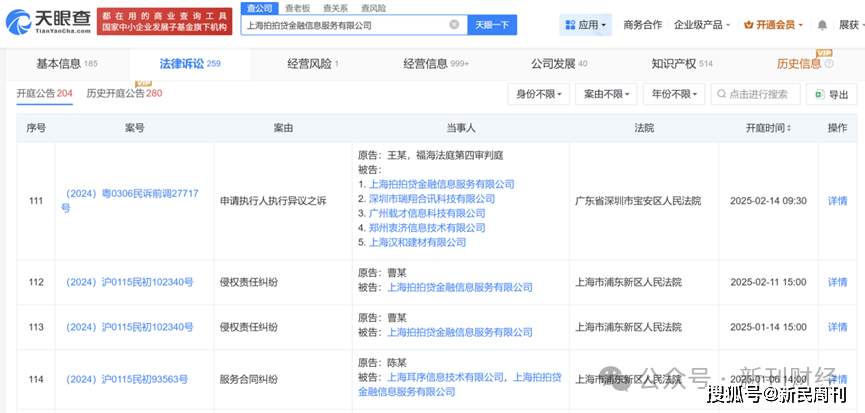The image size is (865, 413).
Task: Select the 历史开庭公告 sub-tab
Action: 124,93
